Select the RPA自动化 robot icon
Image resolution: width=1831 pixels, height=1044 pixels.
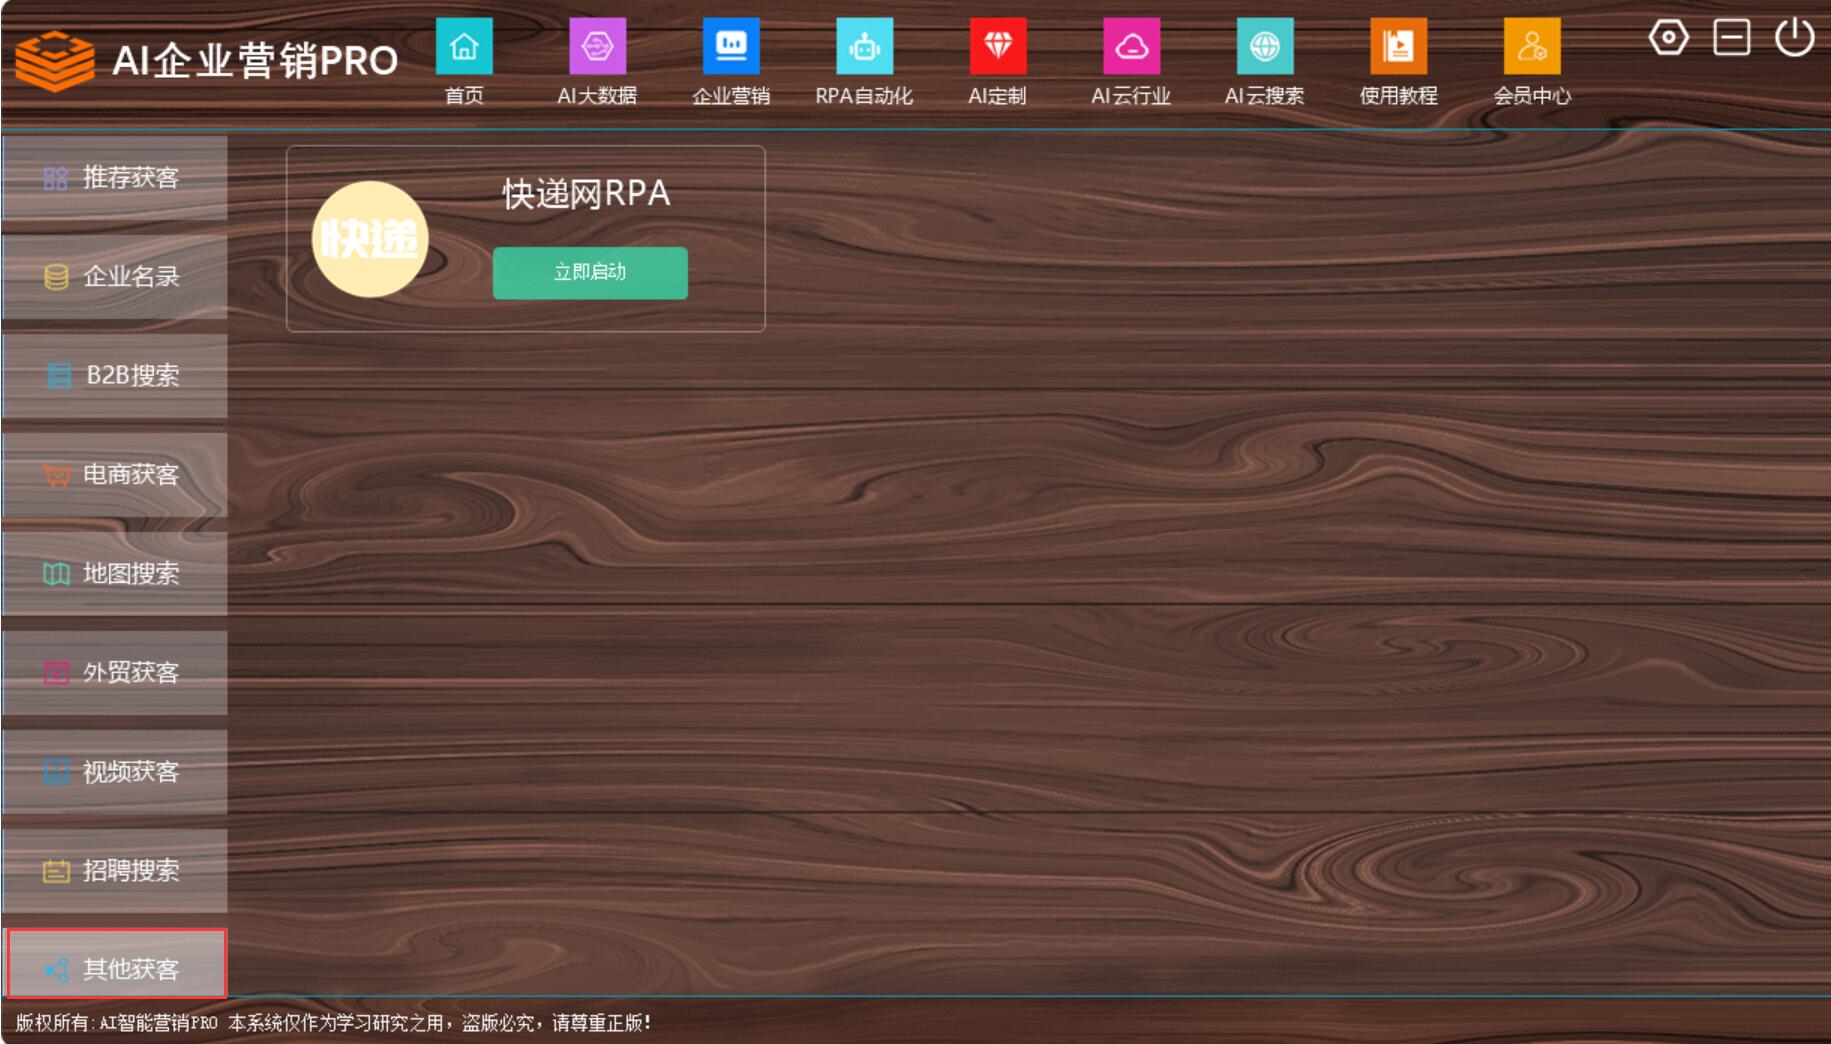[x=864, y=47]
